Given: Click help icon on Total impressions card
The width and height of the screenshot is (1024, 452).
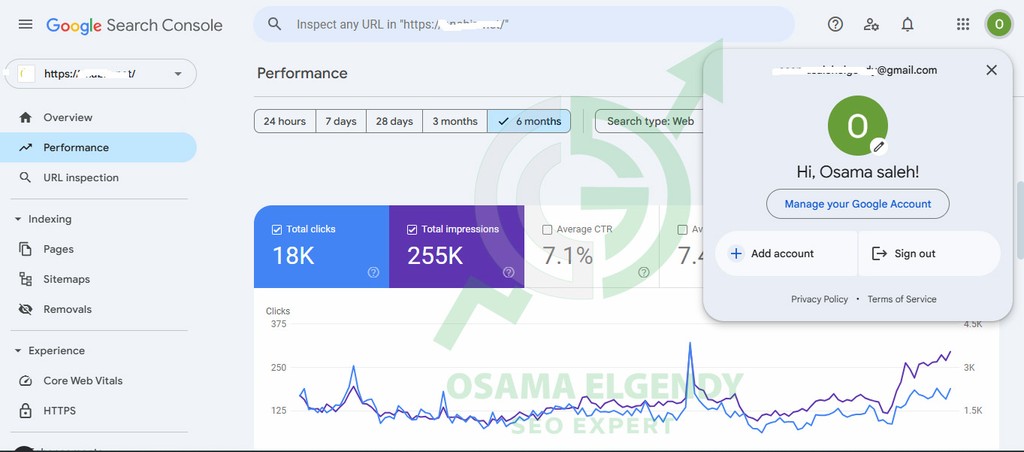Looking at the screenshot, I should 508,272.
